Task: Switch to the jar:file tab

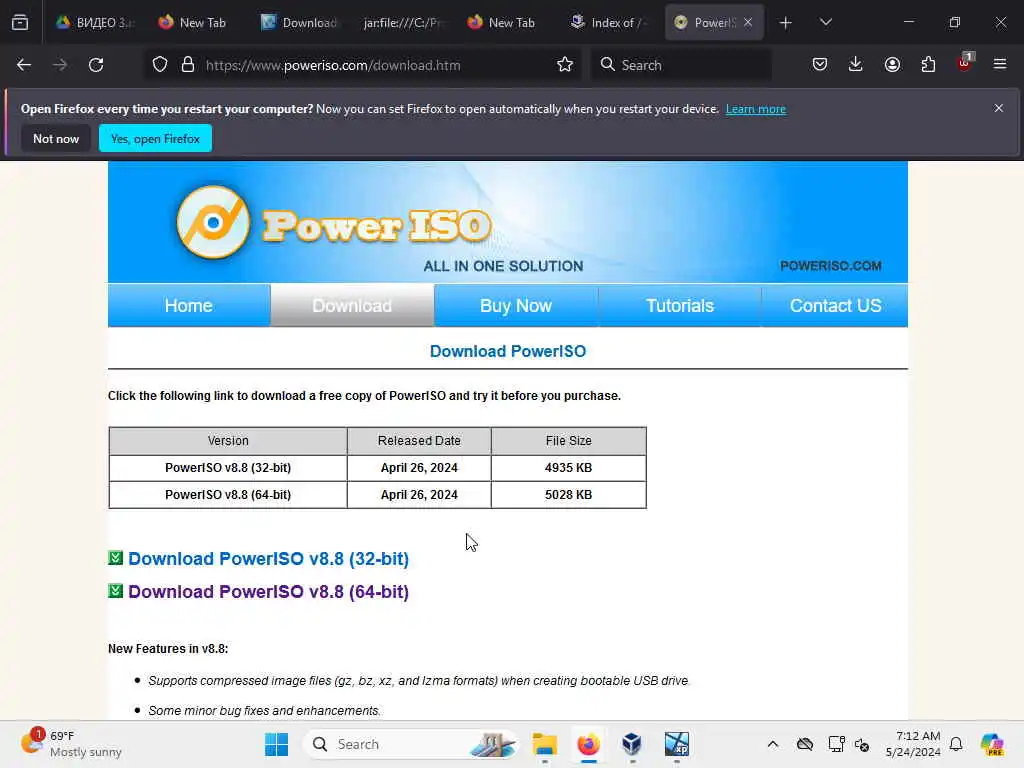Action: click(404, 23)
